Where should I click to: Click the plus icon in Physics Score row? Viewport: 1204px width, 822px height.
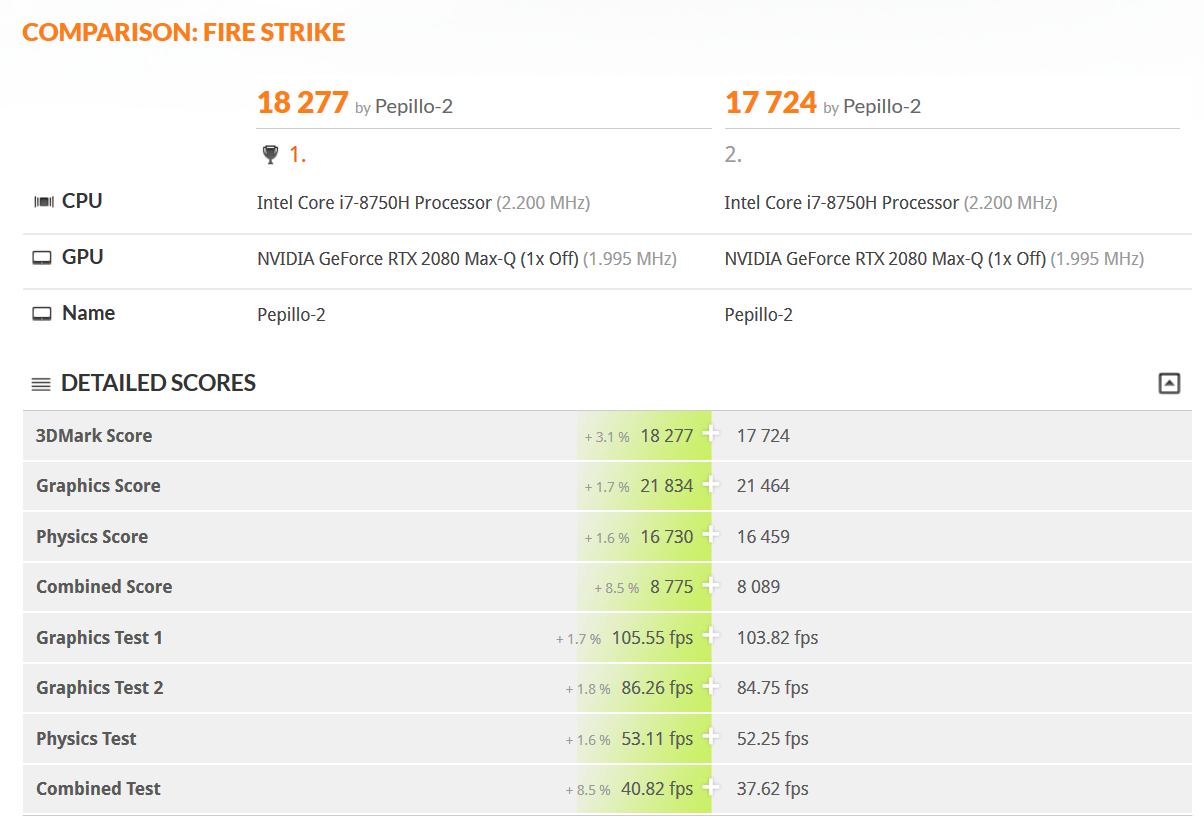click(x=710, y=535)
